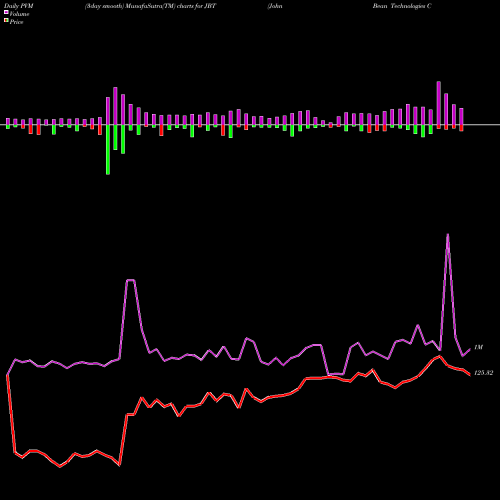Click the highest peak of purple volume line
Screen dimensions: 500x500
click(x=447, y=235)
